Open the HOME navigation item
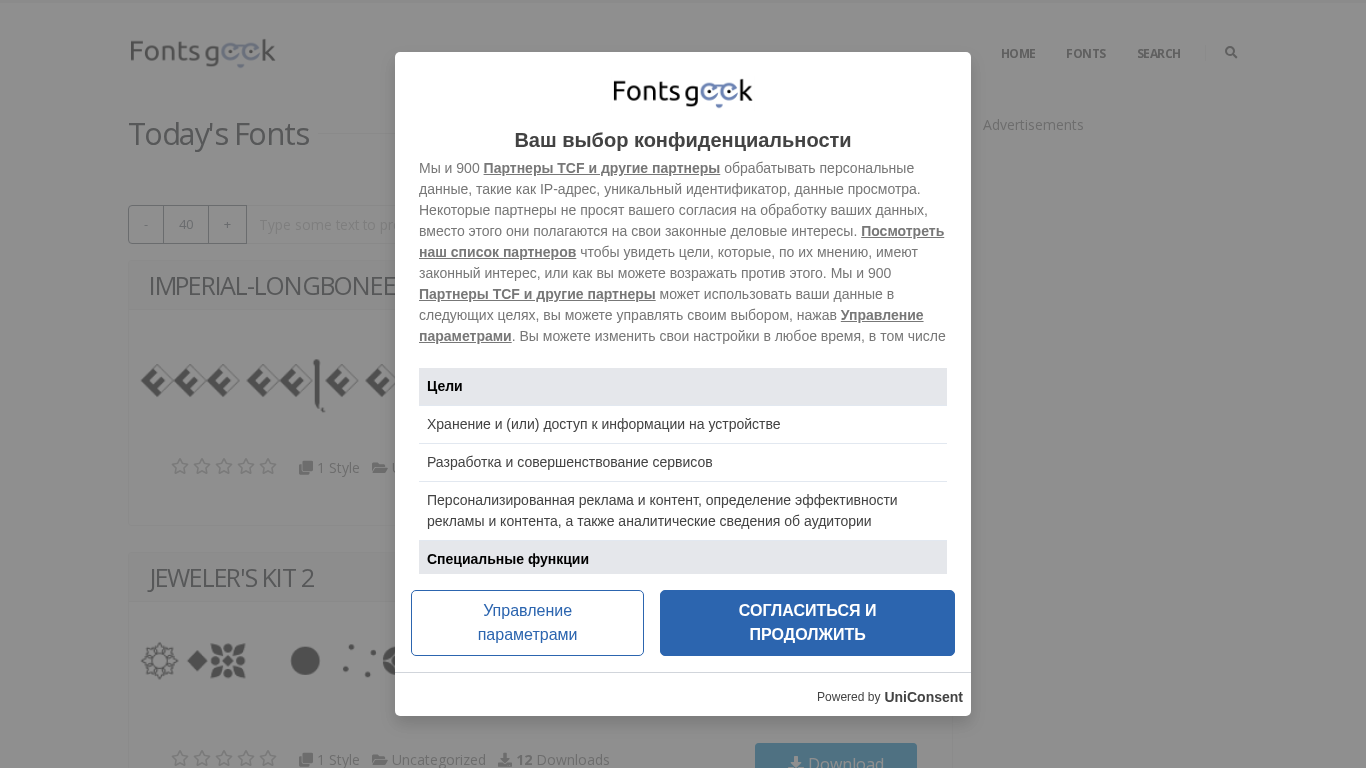Image resolution: width=1366 pixels, height=768 pixels. pos(1018,54)
